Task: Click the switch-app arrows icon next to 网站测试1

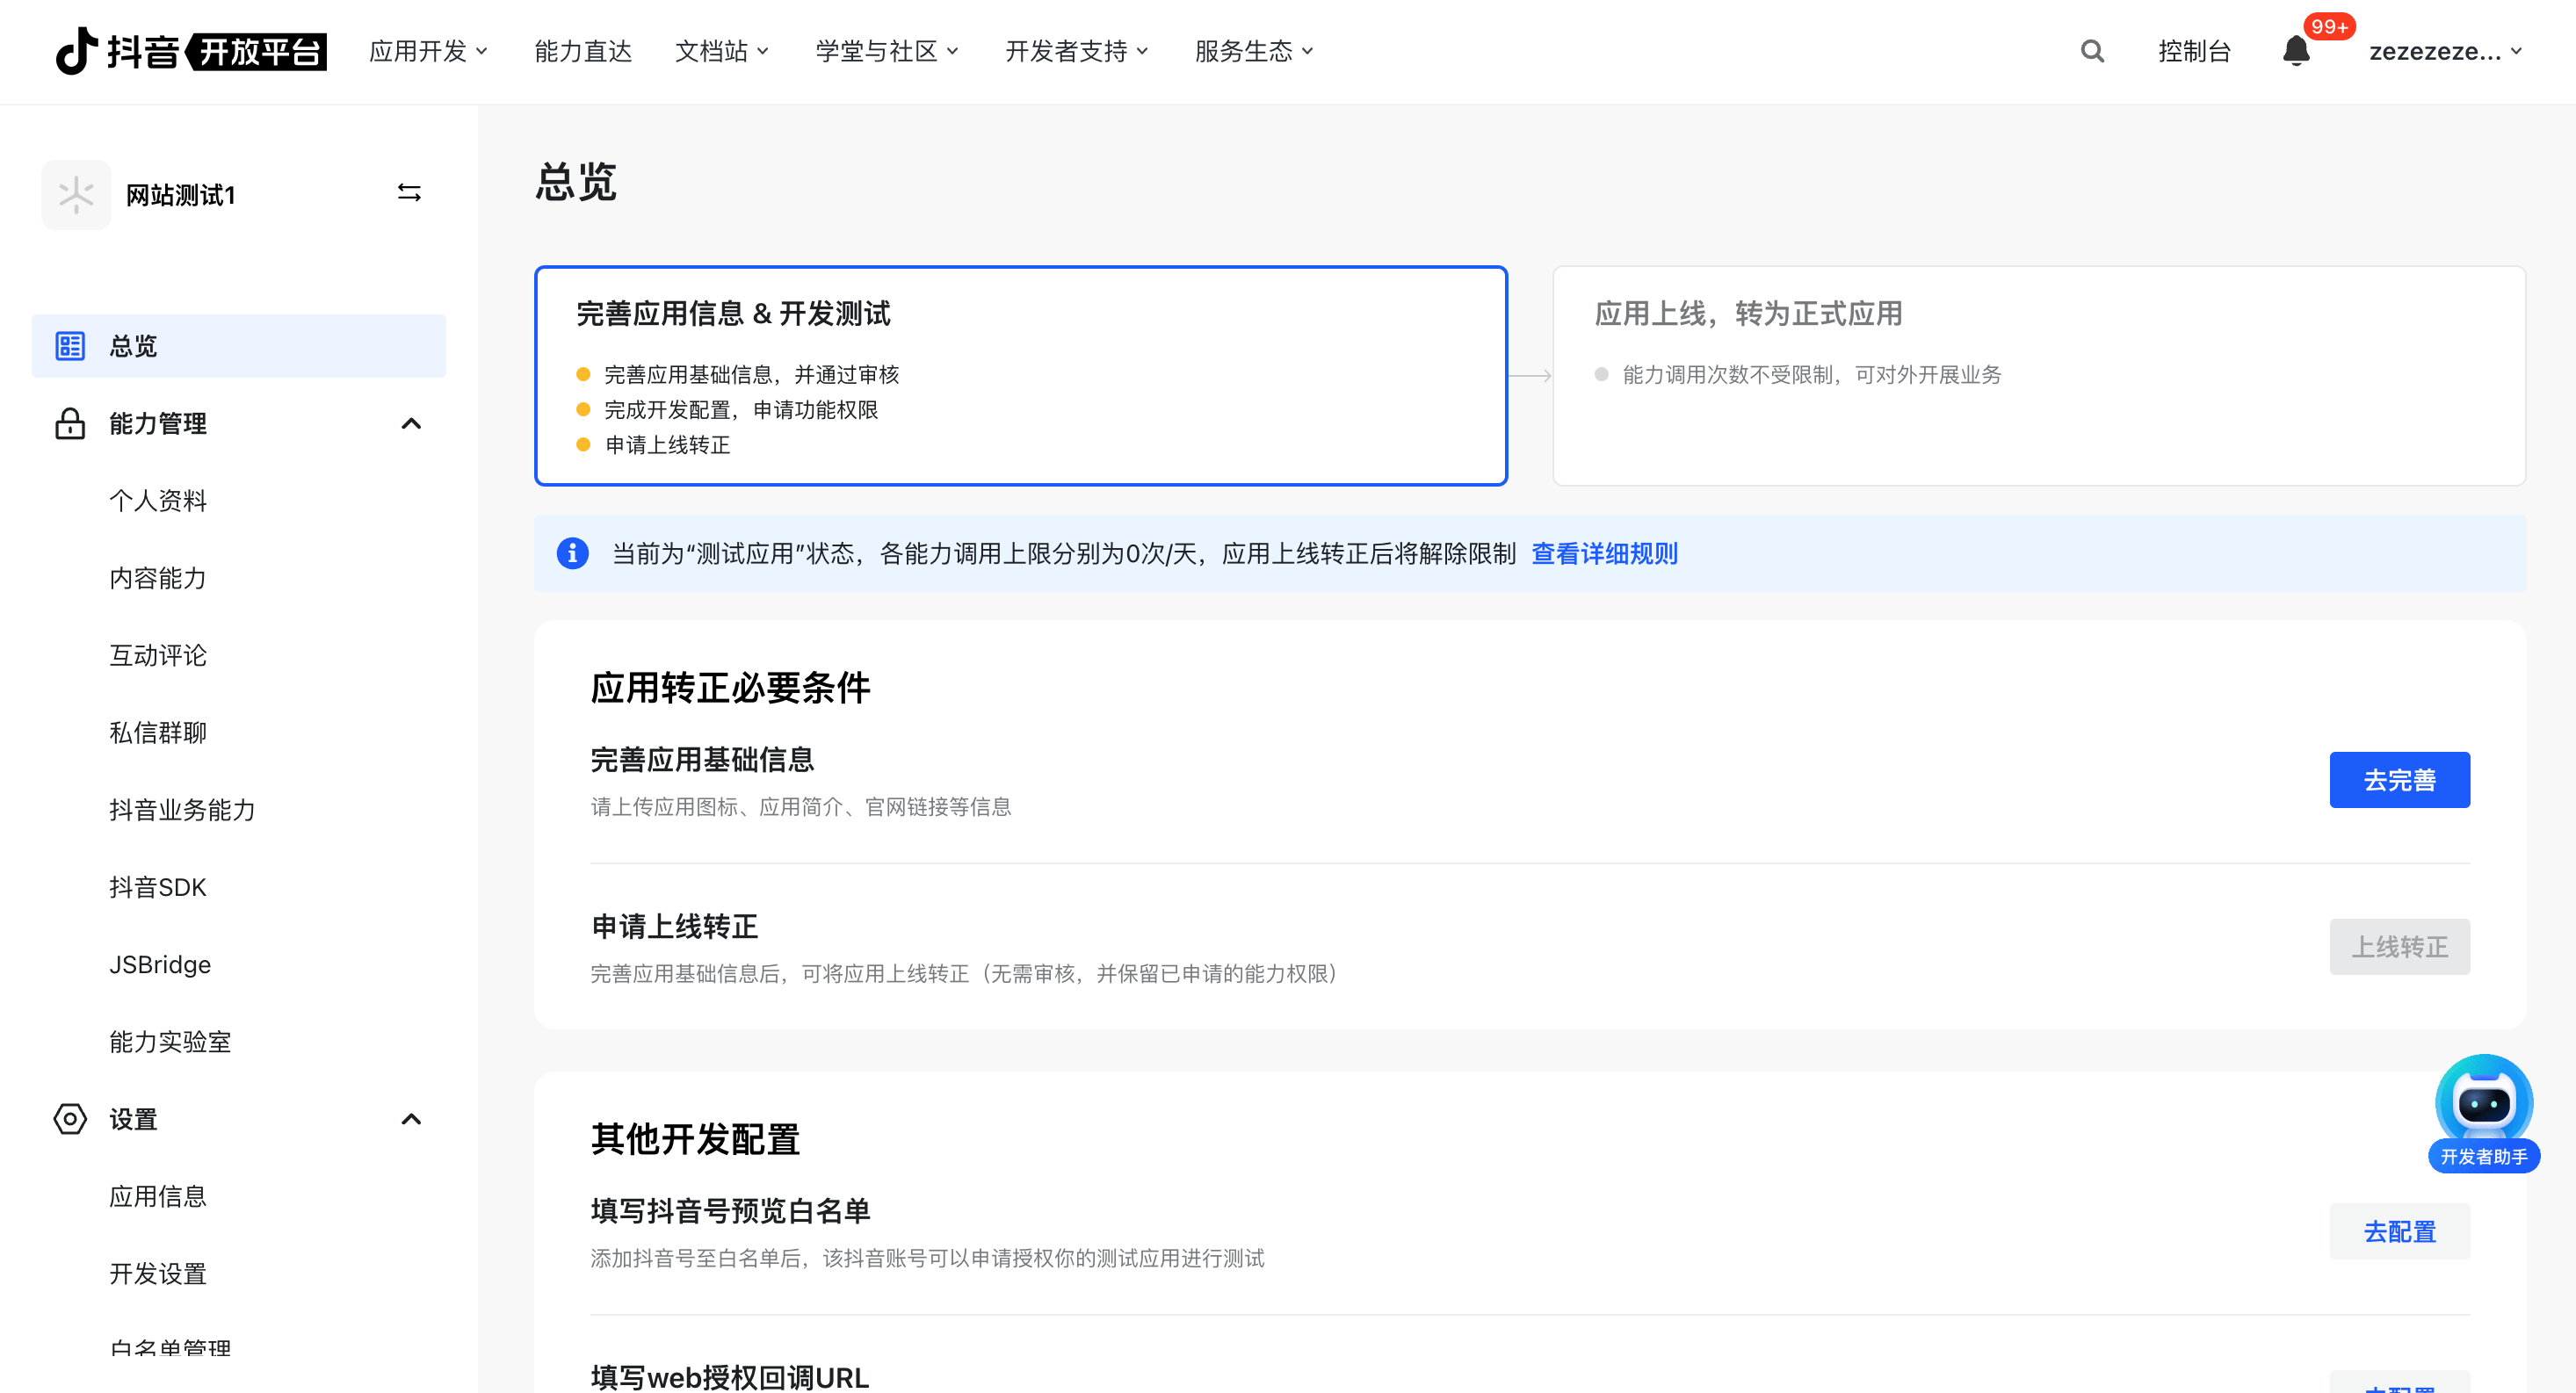Action: coord(409,193)
